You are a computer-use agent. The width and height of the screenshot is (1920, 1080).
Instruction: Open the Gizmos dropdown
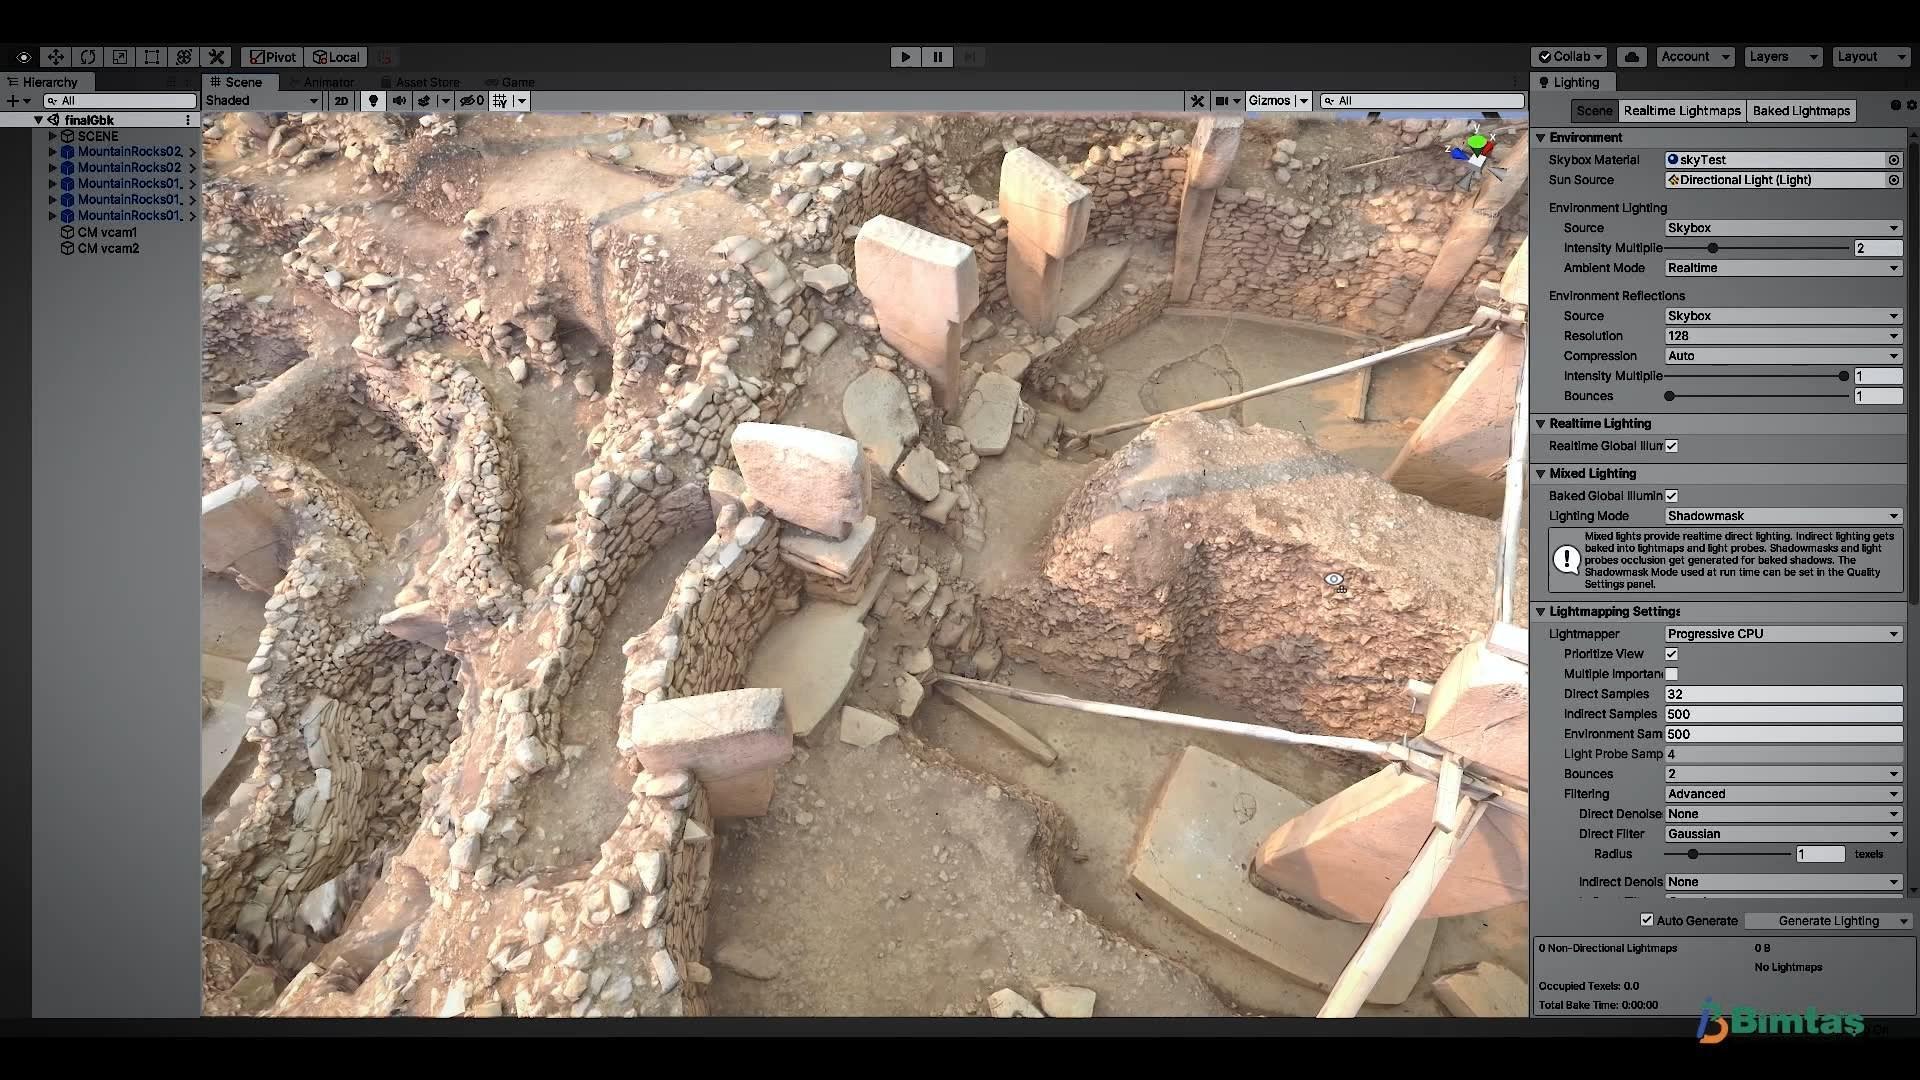(1277, 101)
